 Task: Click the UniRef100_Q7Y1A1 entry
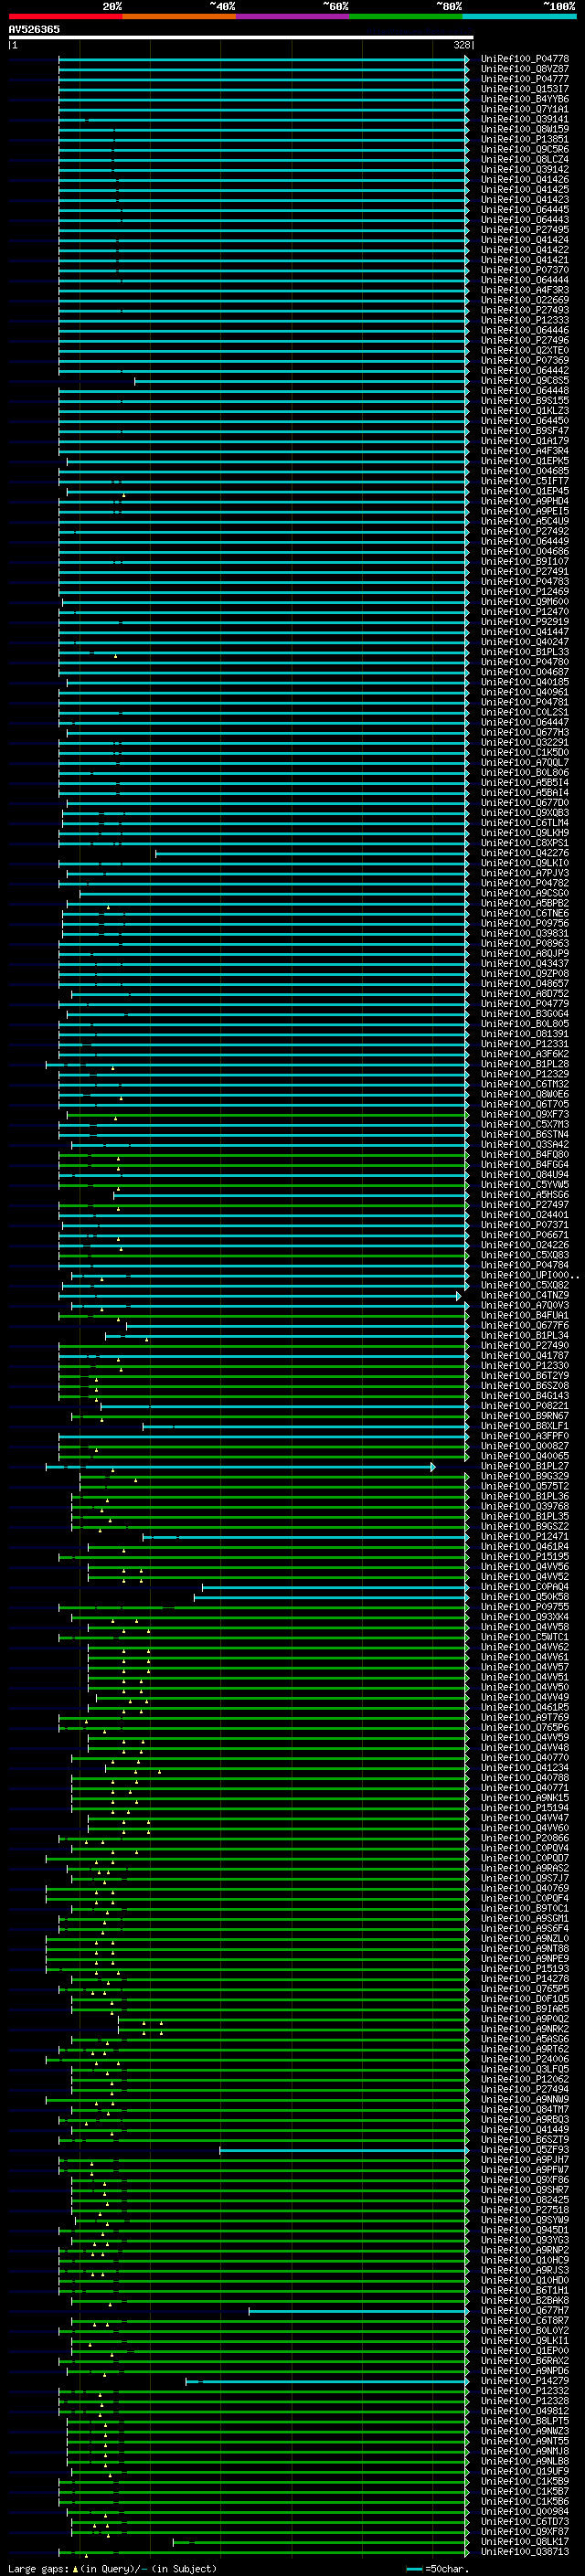[x=525, y=109]
